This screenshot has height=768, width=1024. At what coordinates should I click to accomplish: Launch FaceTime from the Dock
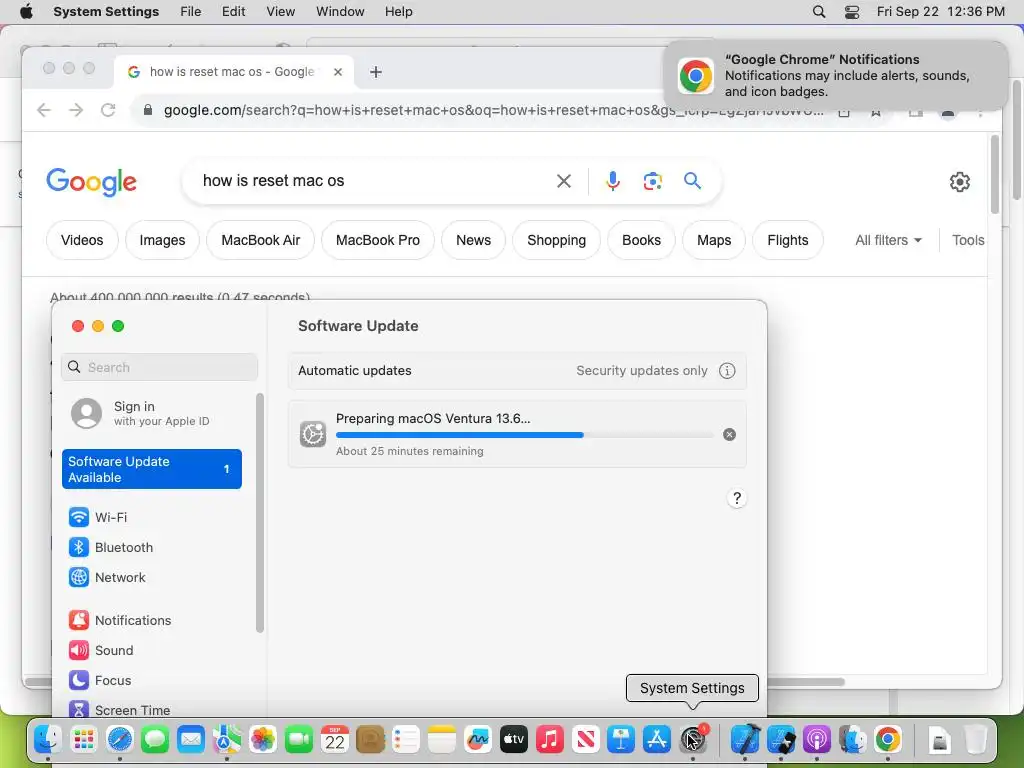298,740
